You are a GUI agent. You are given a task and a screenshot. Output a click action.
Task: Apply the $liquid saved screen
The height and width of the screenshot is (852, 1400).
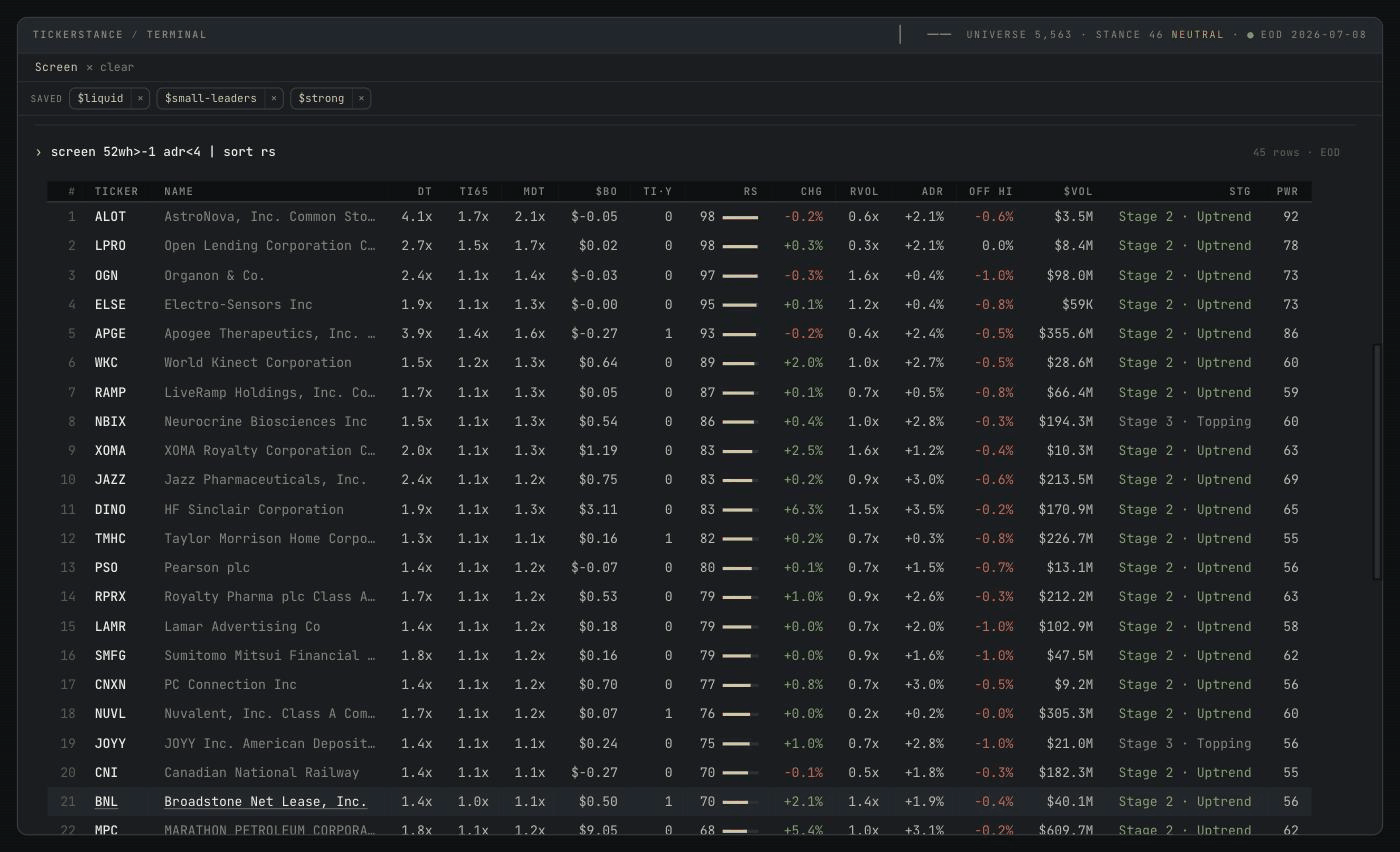point(101,98)
